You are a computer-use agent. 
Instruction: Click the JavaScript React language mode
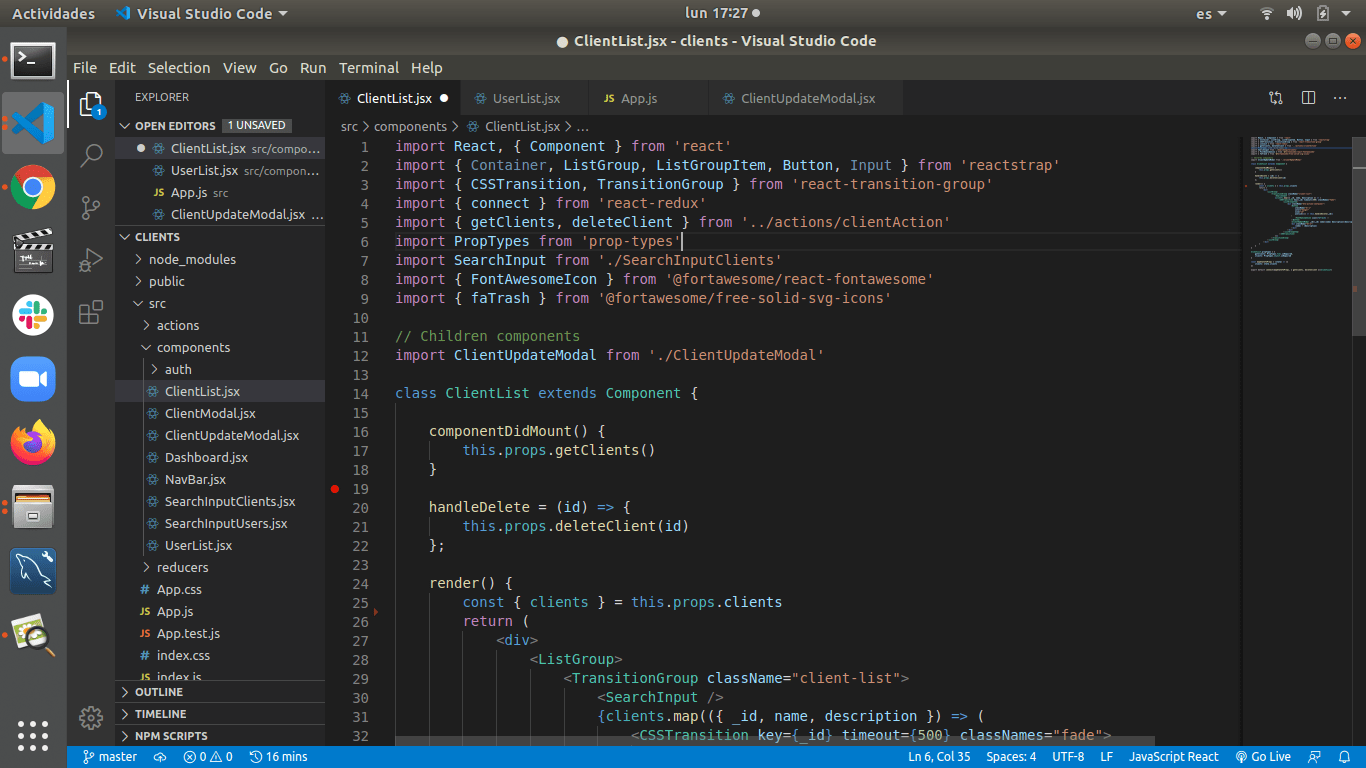pos(1173,757)
